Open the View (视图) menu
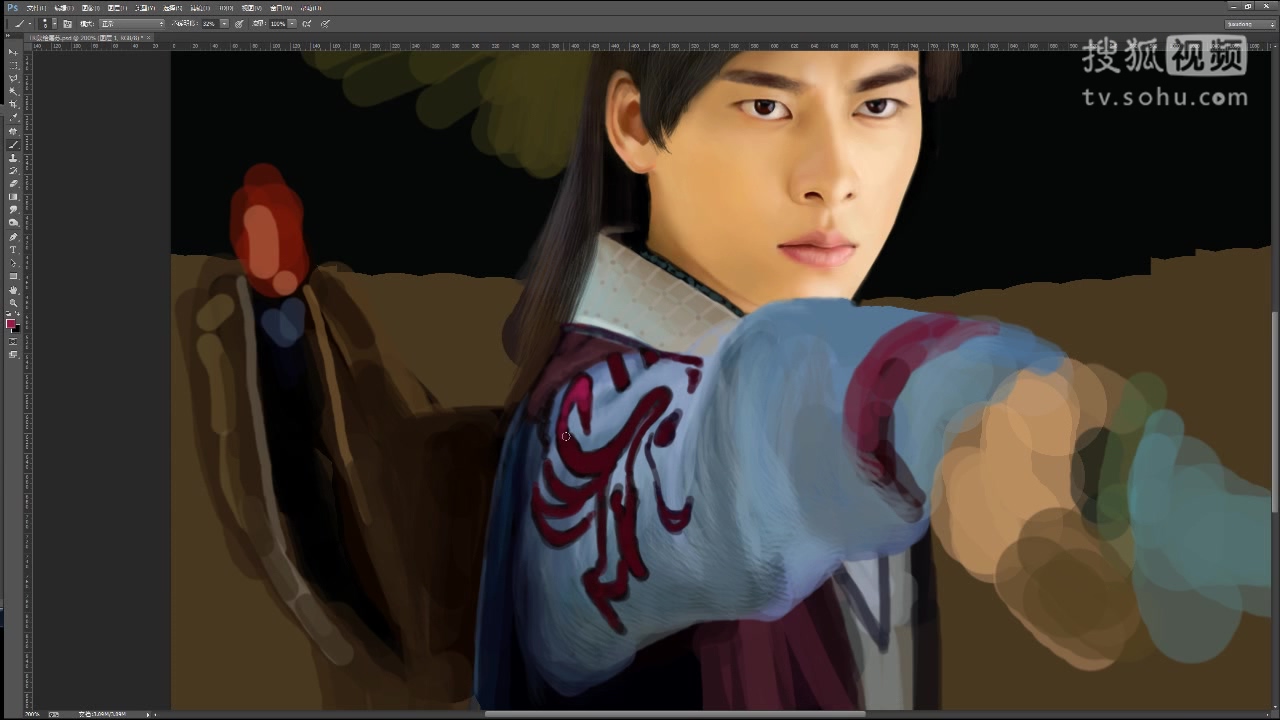The height and width of the screenshot is (720, 1280). (x=226, y=8)
